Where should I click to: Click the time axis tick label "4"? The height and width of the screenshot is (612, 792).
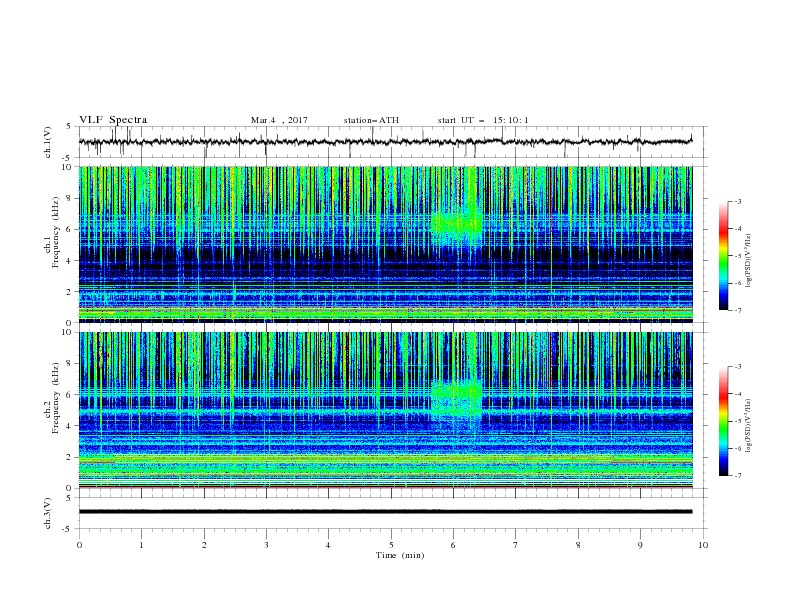[x=328, y=545]
